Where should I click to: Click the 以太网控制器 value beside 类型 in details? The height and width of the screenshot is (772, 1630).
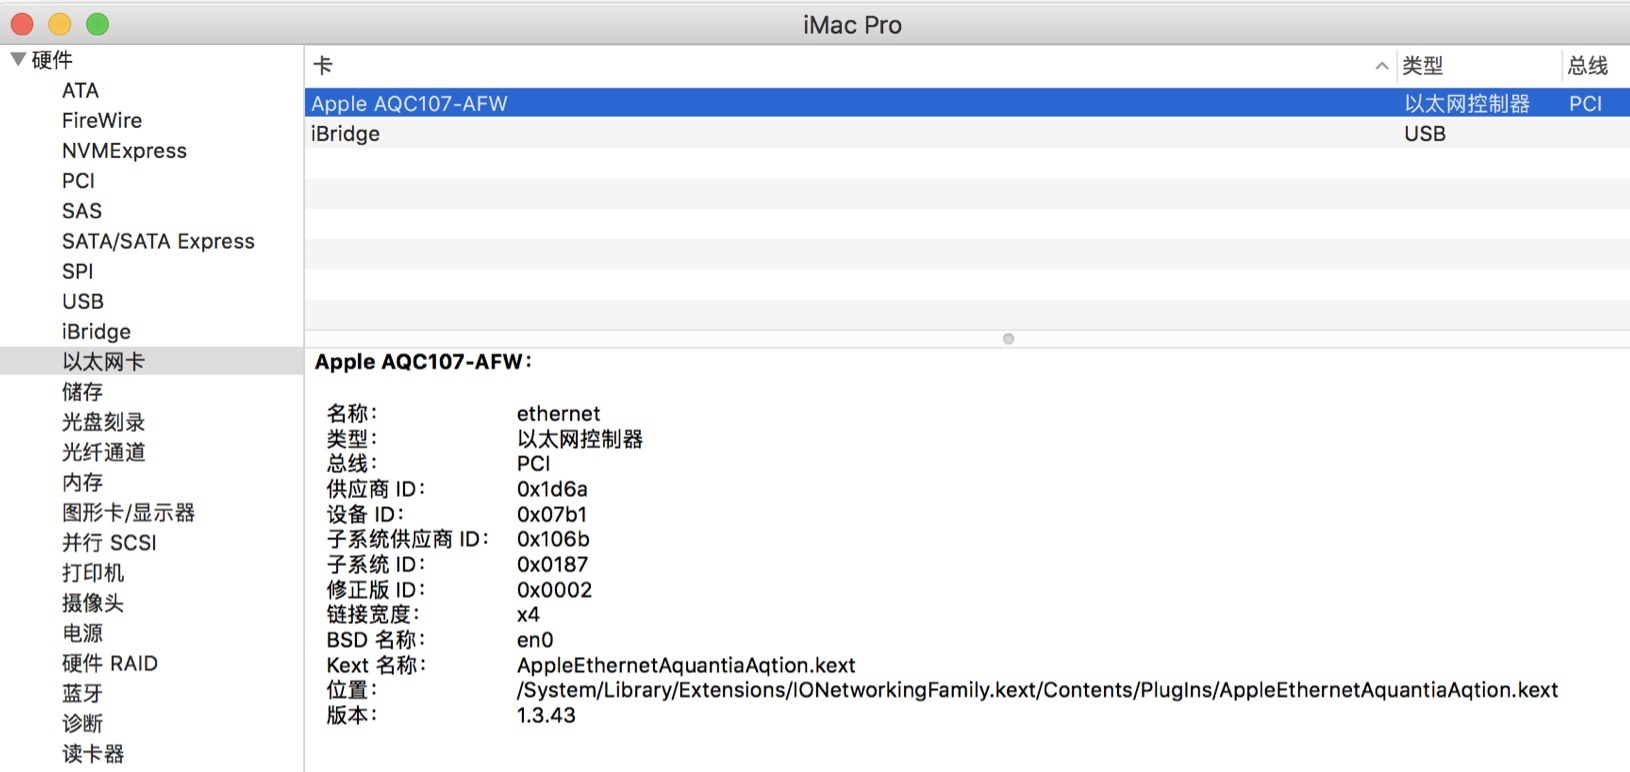[580, 439]
